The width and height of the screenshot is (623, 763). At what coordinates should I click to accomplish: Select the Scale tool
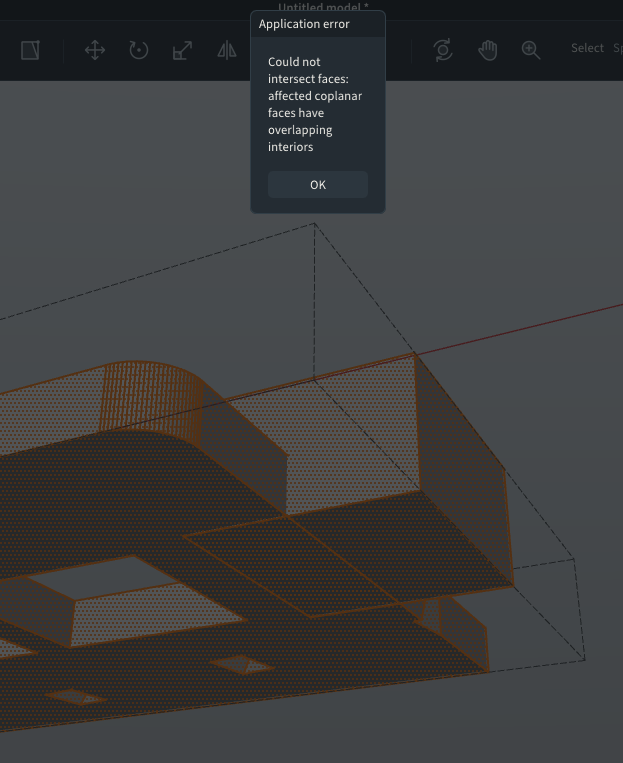tap(183, 50)
